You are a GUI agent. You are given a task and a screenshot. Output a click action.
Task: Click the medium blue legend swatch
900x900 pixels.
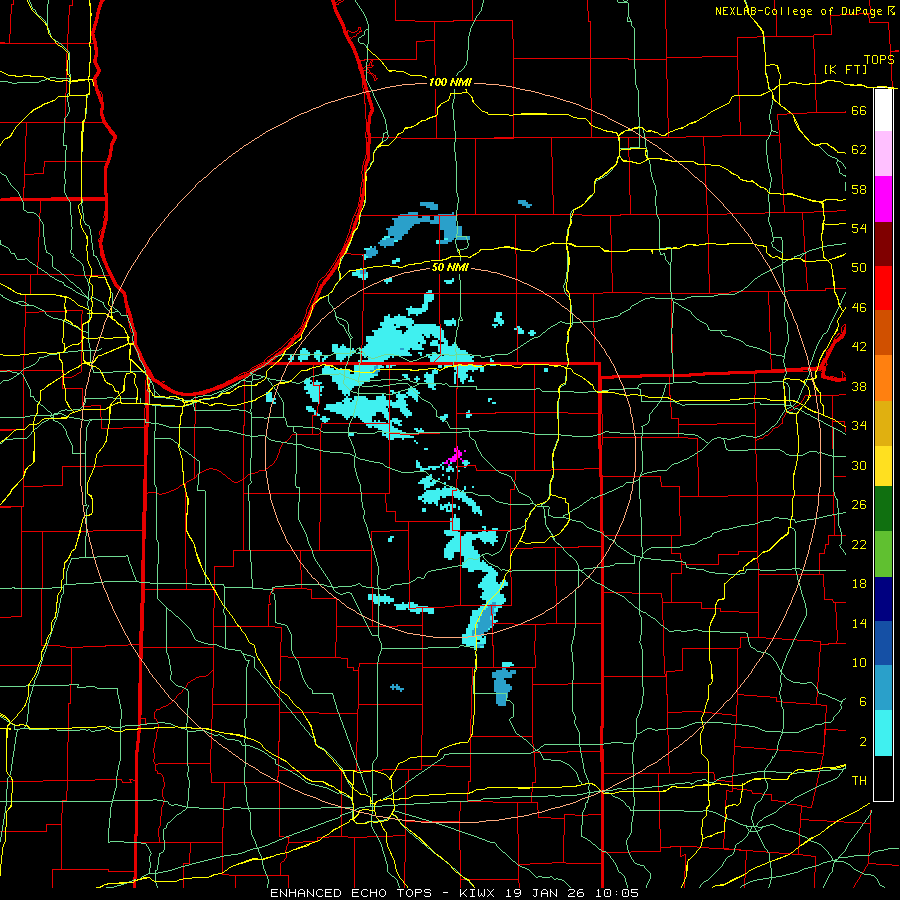tap(883, 643)
